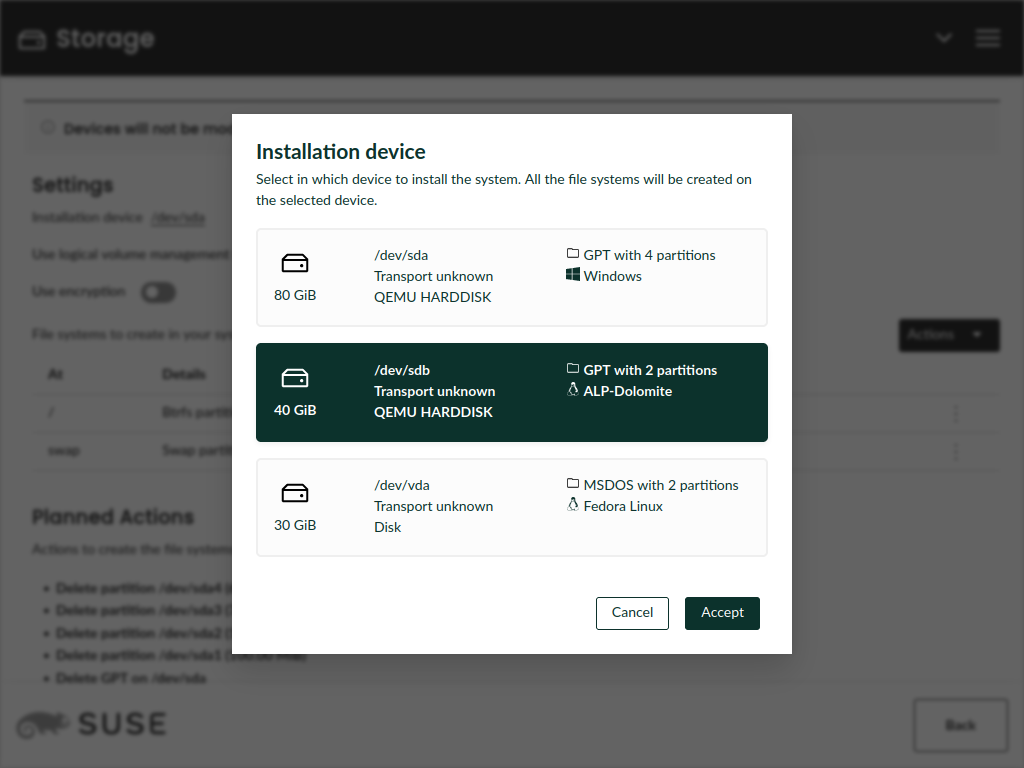This screenshot has width=1024, height=768.
Task: Click the penguin icon beside ALP-Dolomite
Action: pyautogui.click(x=573, y=390)
